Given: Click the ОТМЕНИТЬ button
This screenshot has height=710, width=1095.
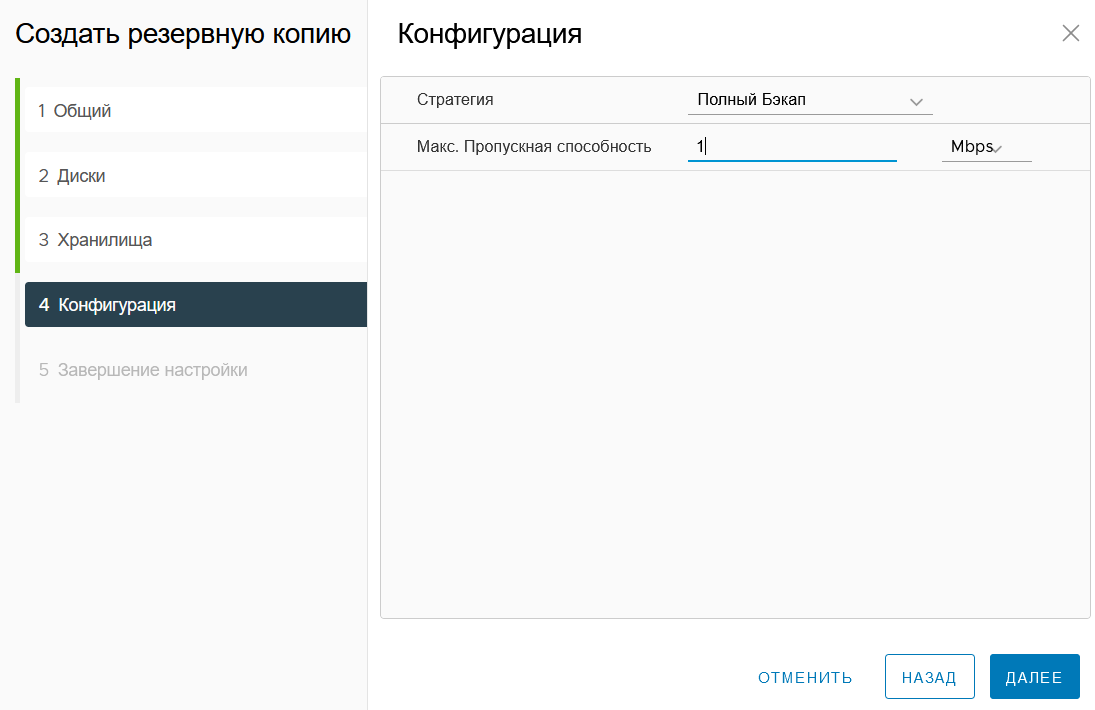Looking at the screenshot, I should [805, 677].
